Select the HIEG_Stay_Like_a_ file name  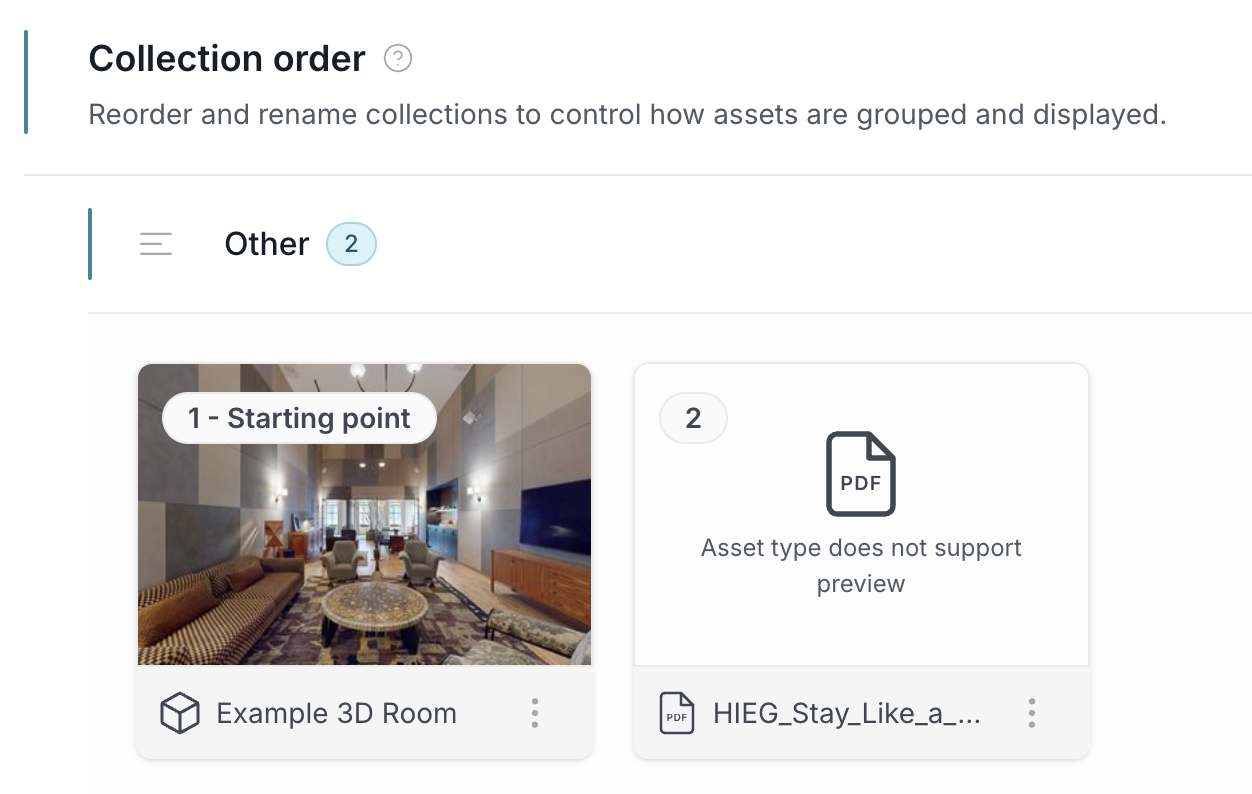click(x=847, y=714)
